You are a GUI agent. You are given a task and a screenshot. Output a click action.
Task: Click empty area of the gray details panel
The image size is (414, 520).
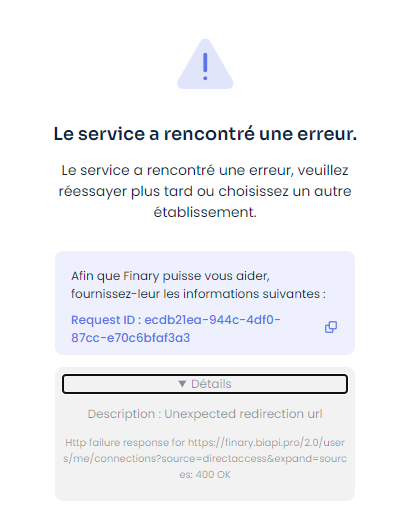tap(205, 491)
